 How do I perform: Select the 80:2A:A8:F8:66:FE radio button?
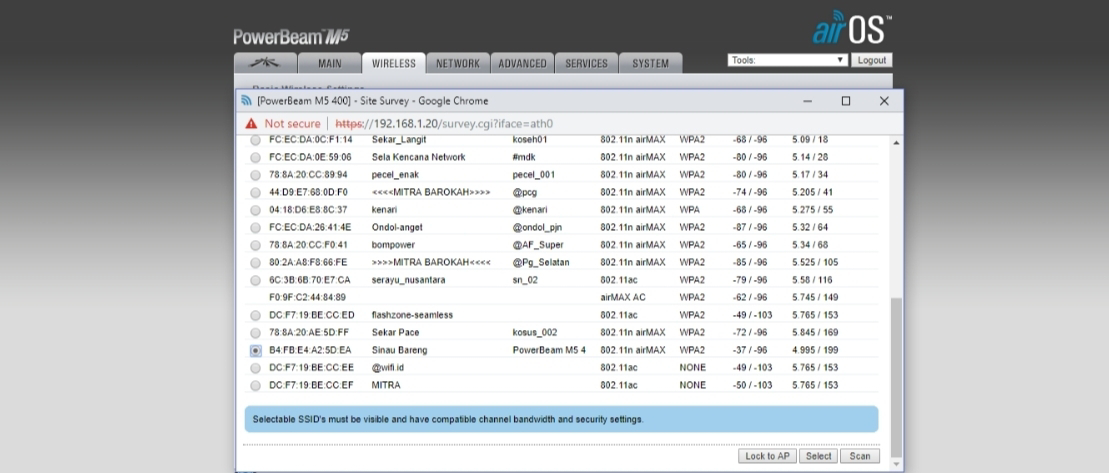(x=255, y=262)
